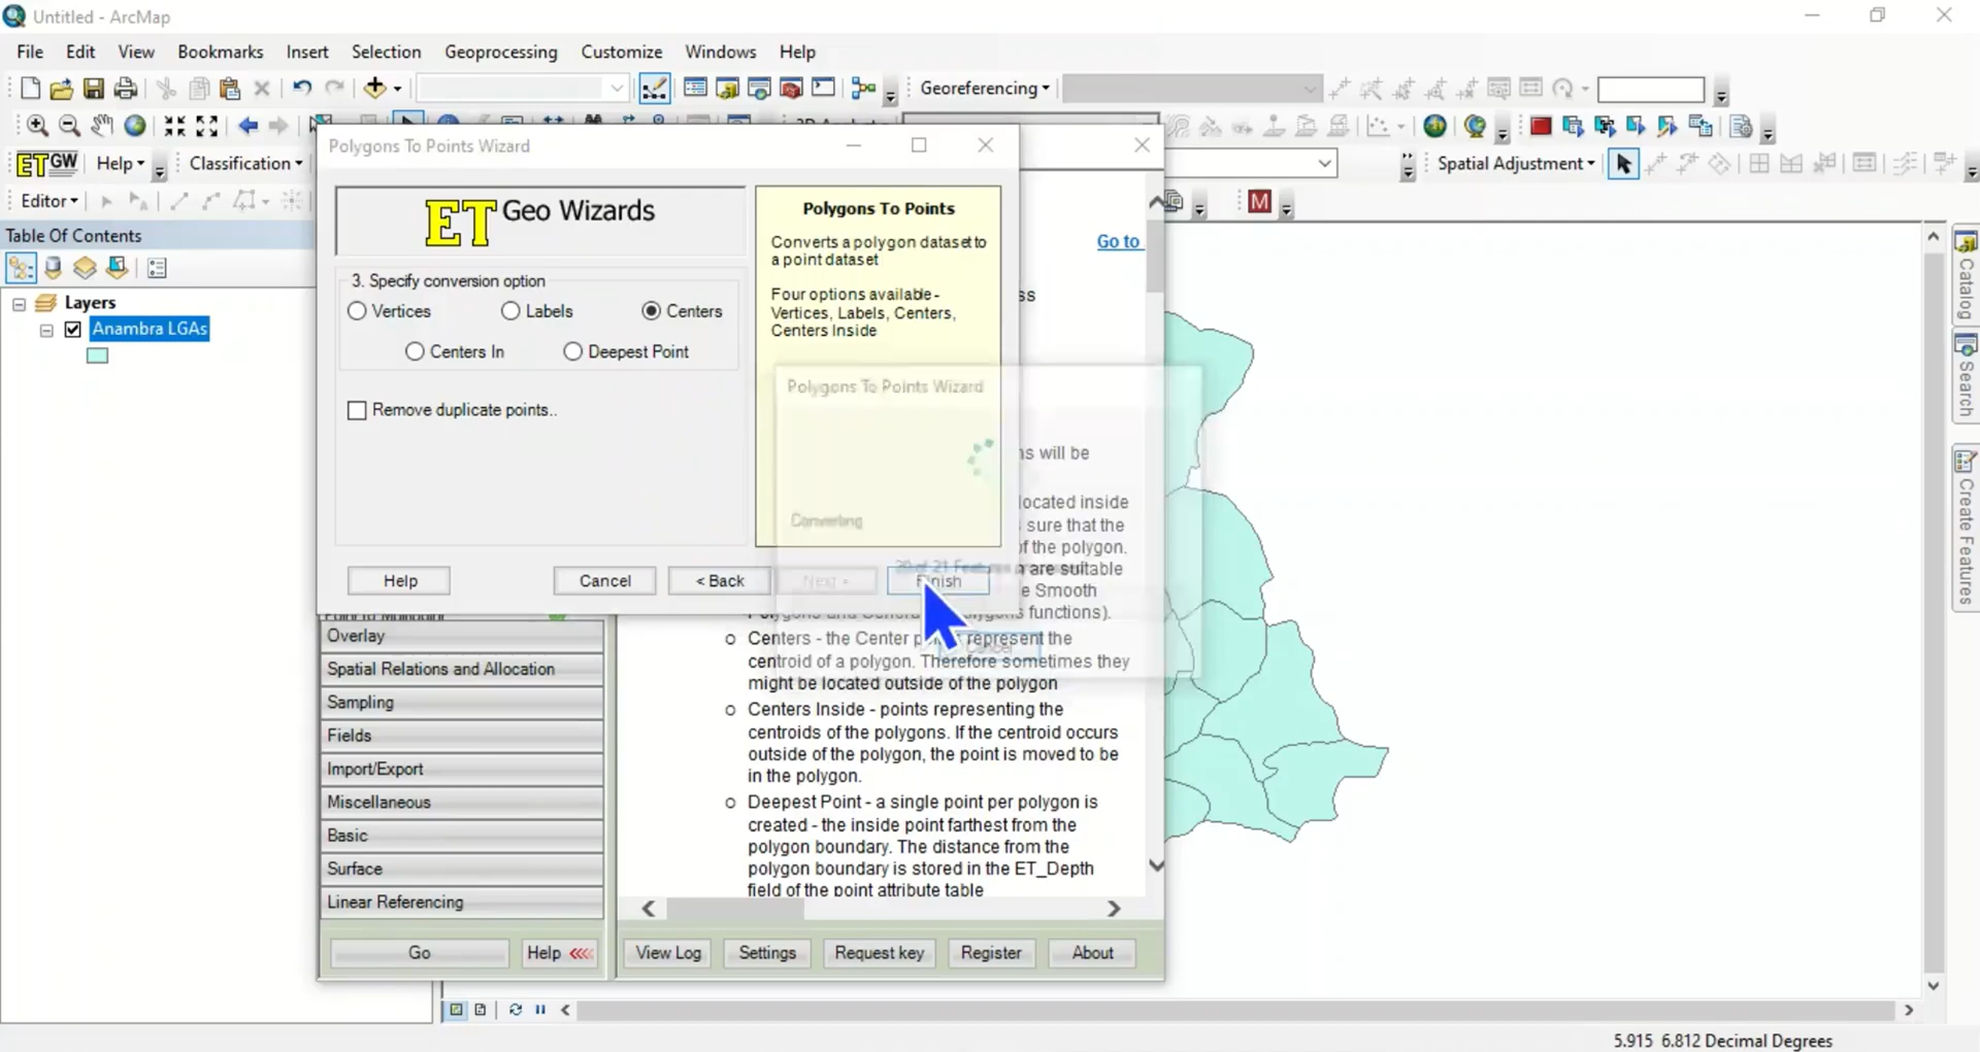Open the map scale combo box
The image size is (1980, 1052).
[522, 88]
